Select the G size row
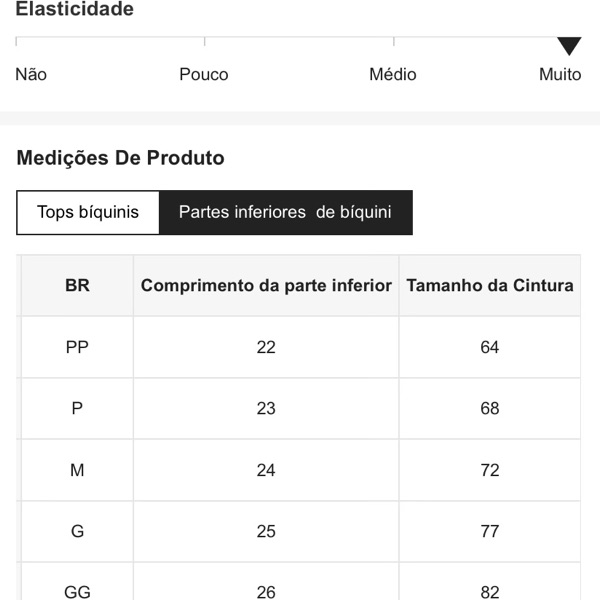 point(77,531)
